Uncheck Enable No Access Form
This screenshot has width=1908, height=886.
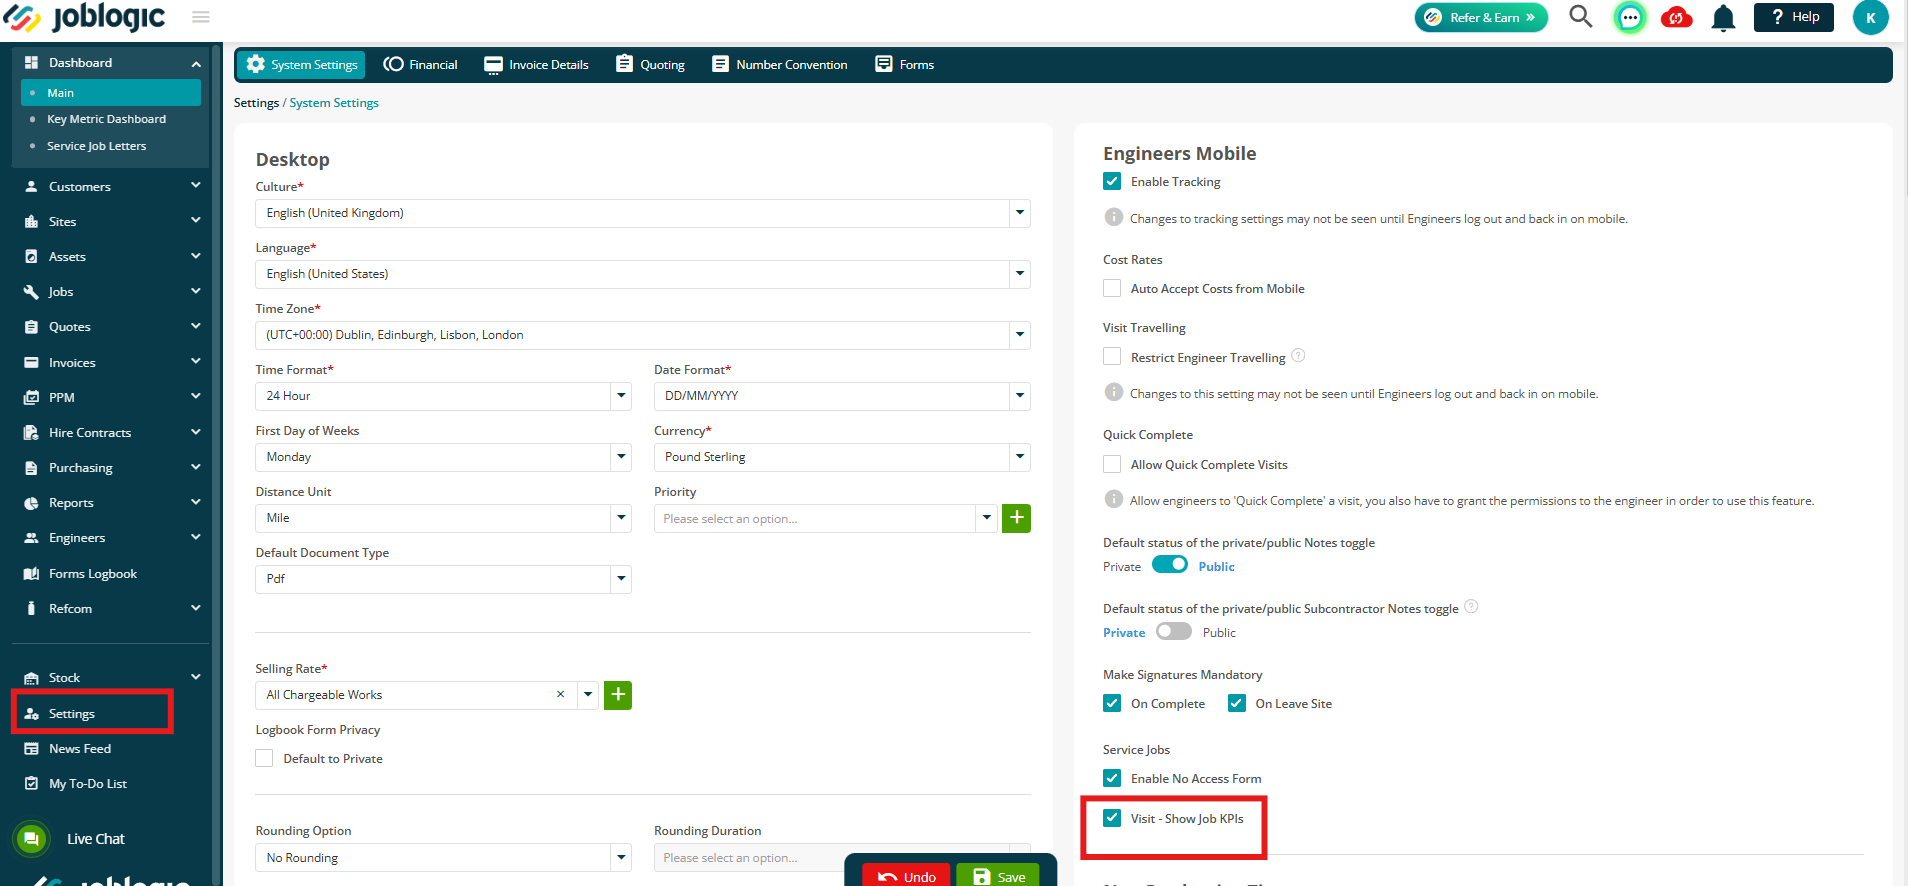pos(1112,778)
